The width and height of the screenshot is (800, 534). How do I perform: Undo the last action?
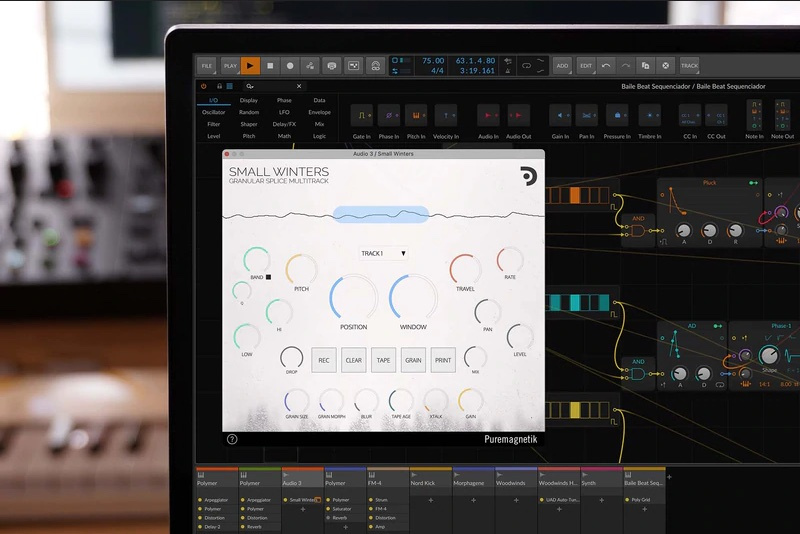click(606, 66)
